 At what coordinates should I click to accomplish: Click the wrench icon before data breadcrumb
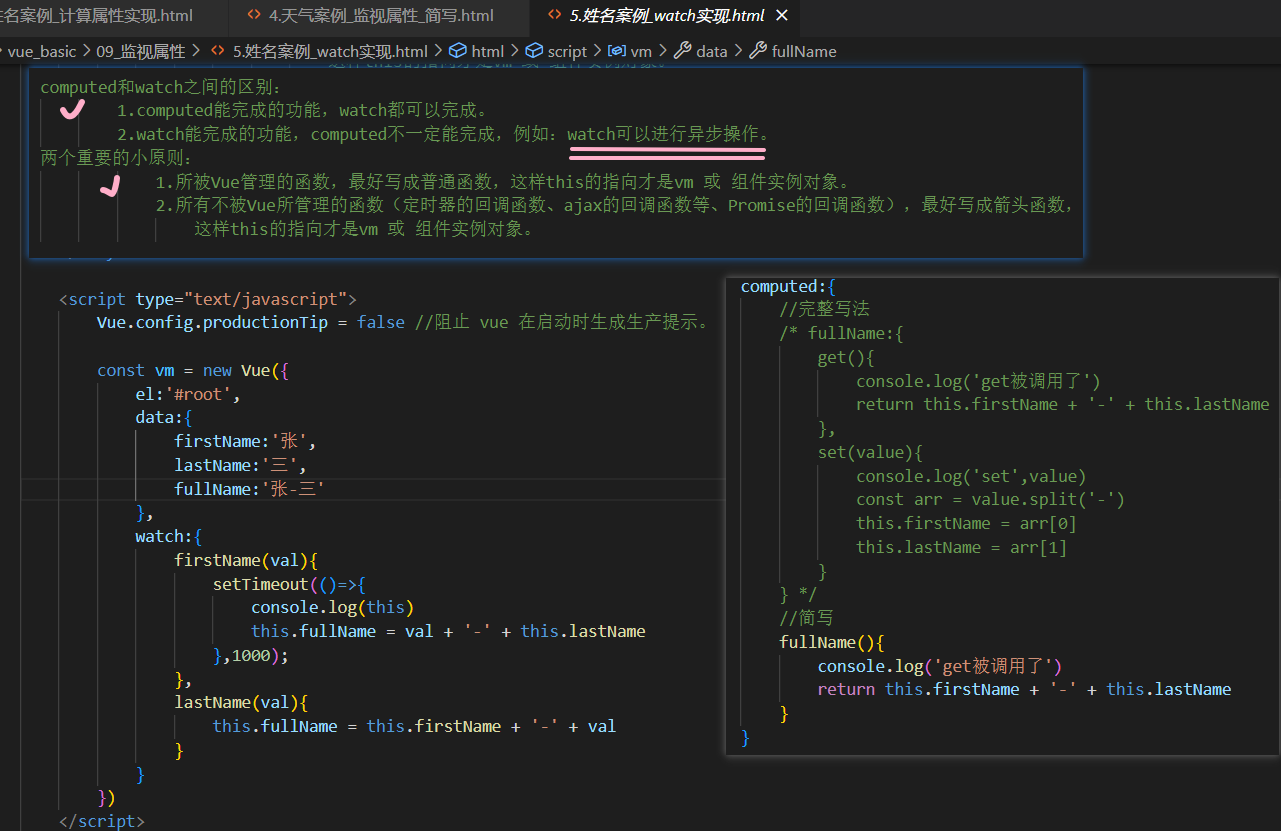pos(683,51)
